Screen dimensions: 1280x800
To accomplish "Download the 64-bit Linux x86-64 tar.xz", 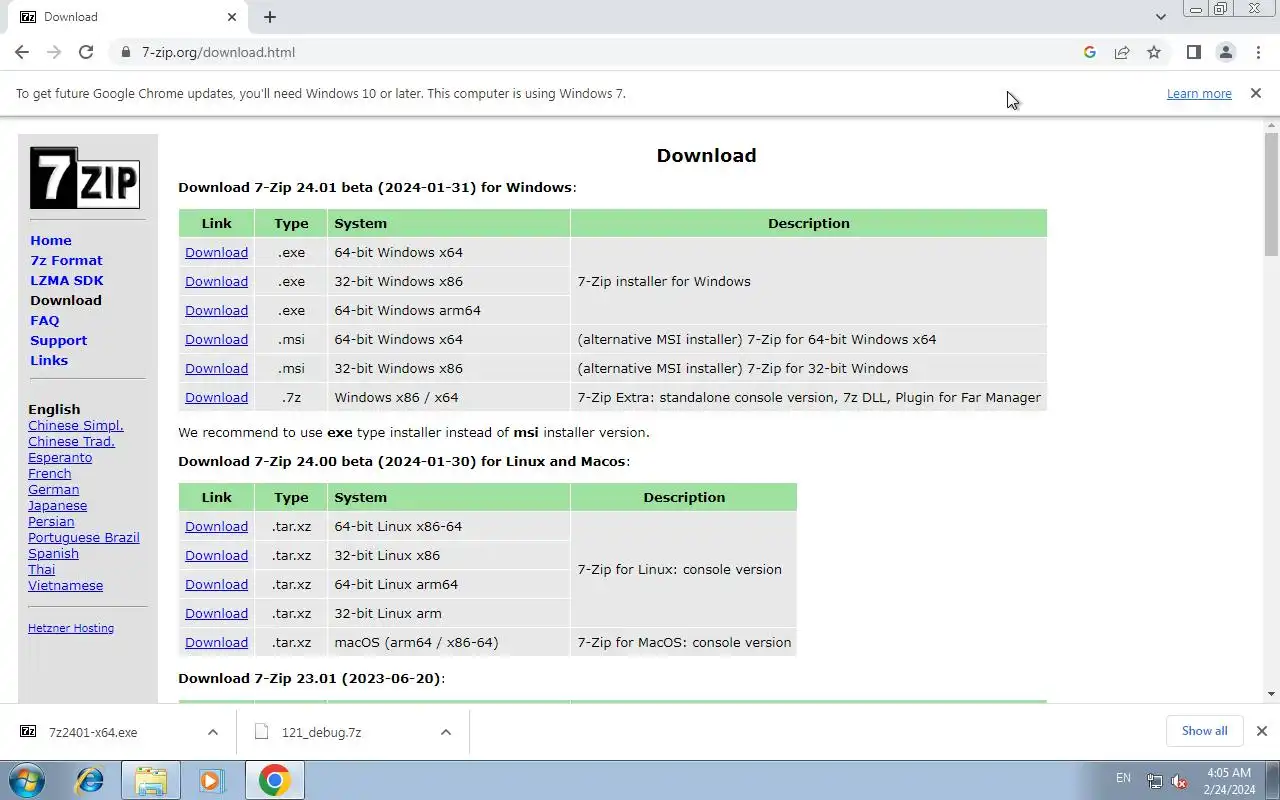I will tap(216, 526).
